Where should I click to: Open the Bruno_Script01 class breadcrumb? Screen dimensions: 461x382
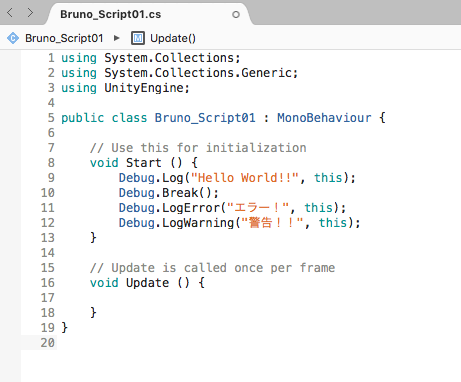[x=64, y=38]
